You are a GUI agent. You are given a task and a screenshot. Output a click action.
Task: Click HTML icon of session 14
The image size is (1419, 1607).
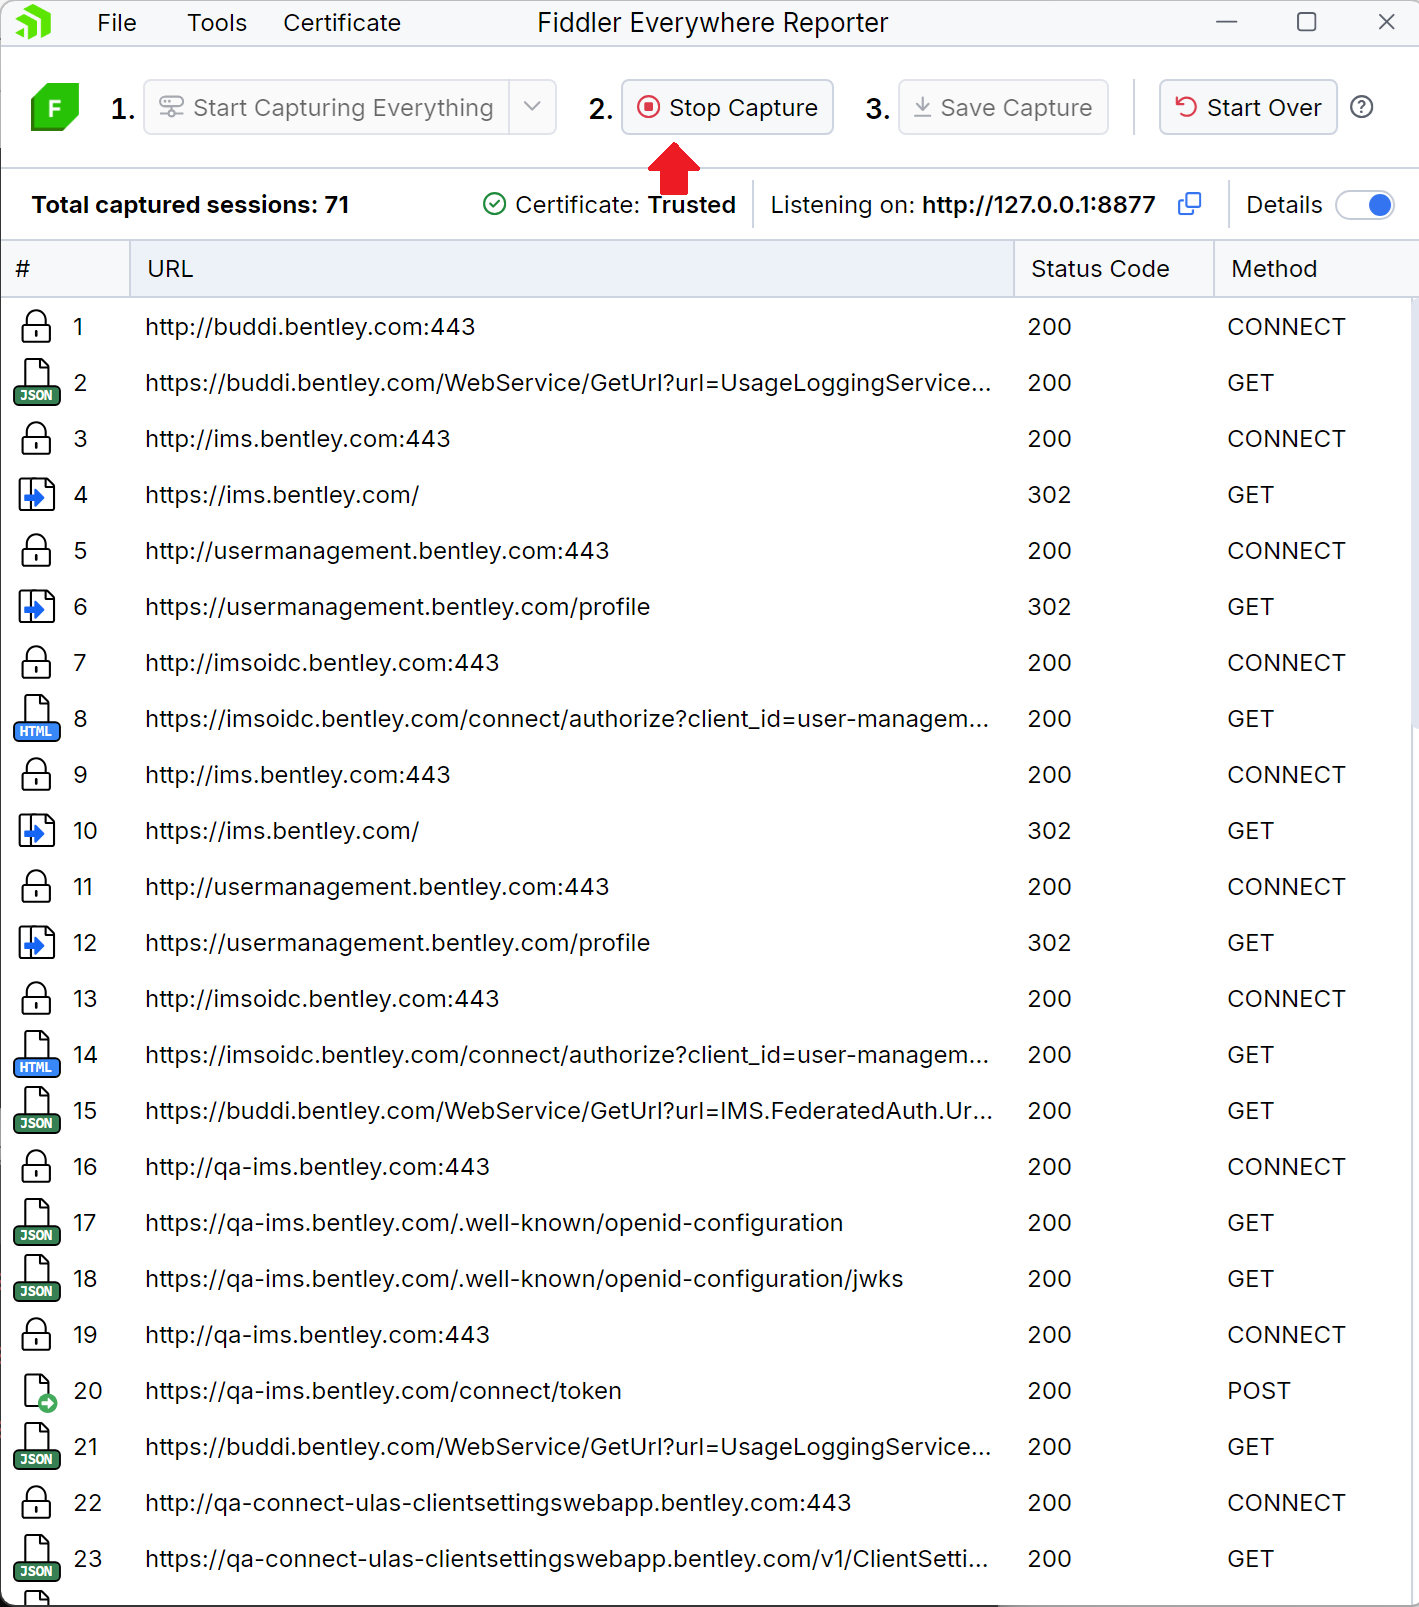tap(37, 1055)
